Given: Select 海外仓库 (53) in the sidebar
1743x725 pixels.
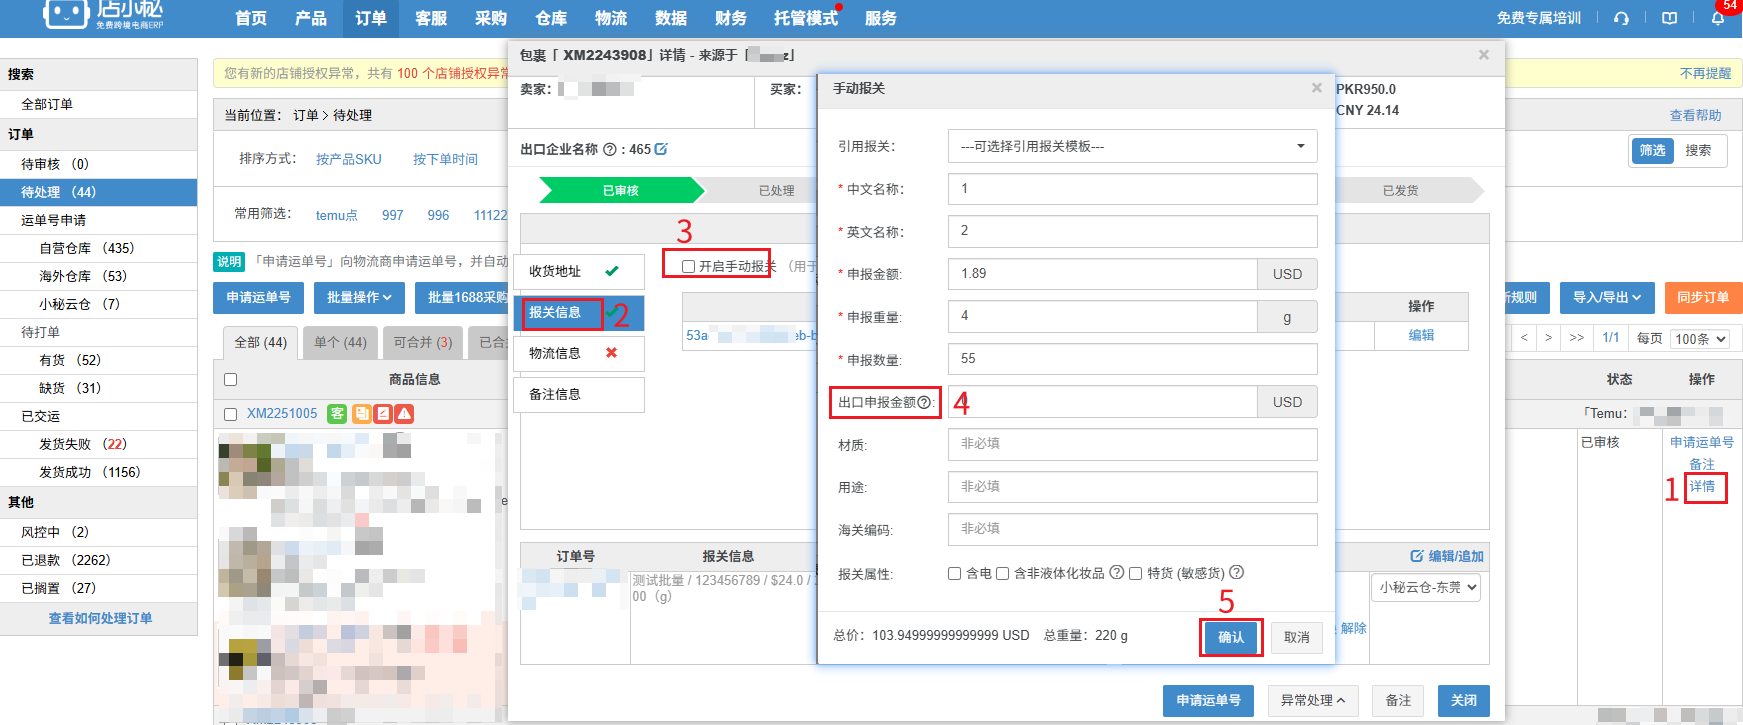Looking at the screenshot, I should (x=98, y=276).
